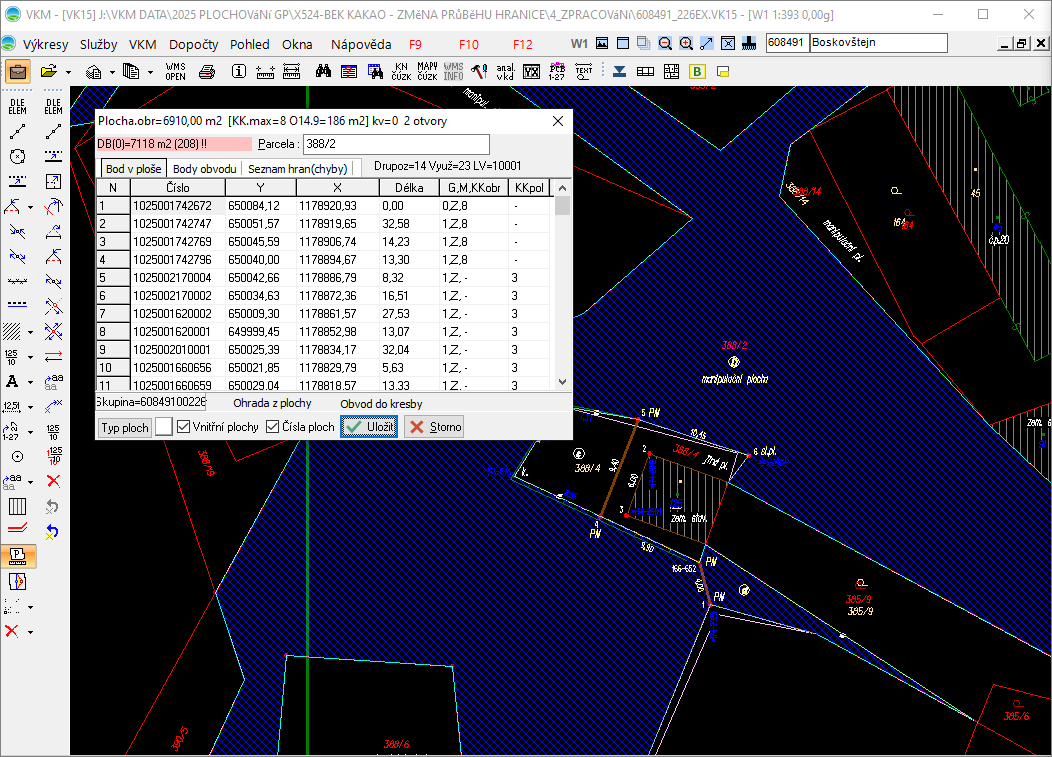Viewport: 1052px width, 757px height.
Task: Switch to the Body obvodu tab
Action: (204, 168)
